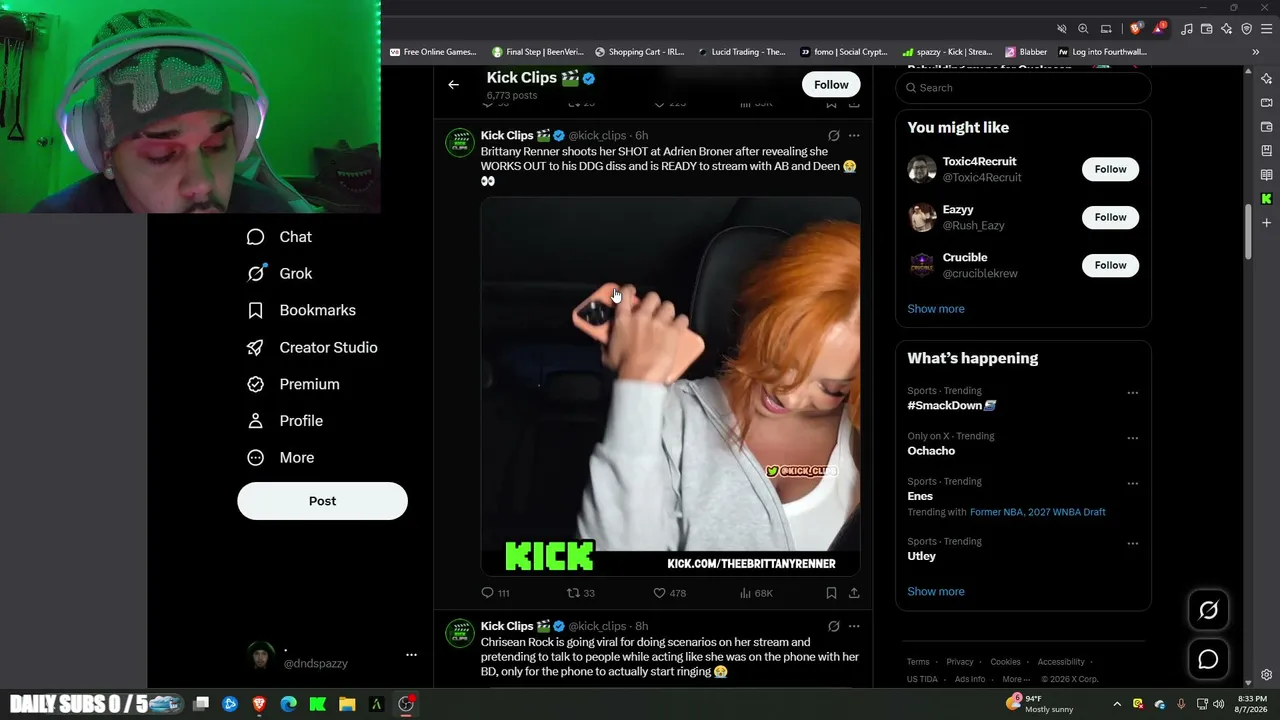Show hidden system tray icons
The width and height of the screenshot is (1280, 720).
click(x=1117, y=704)
